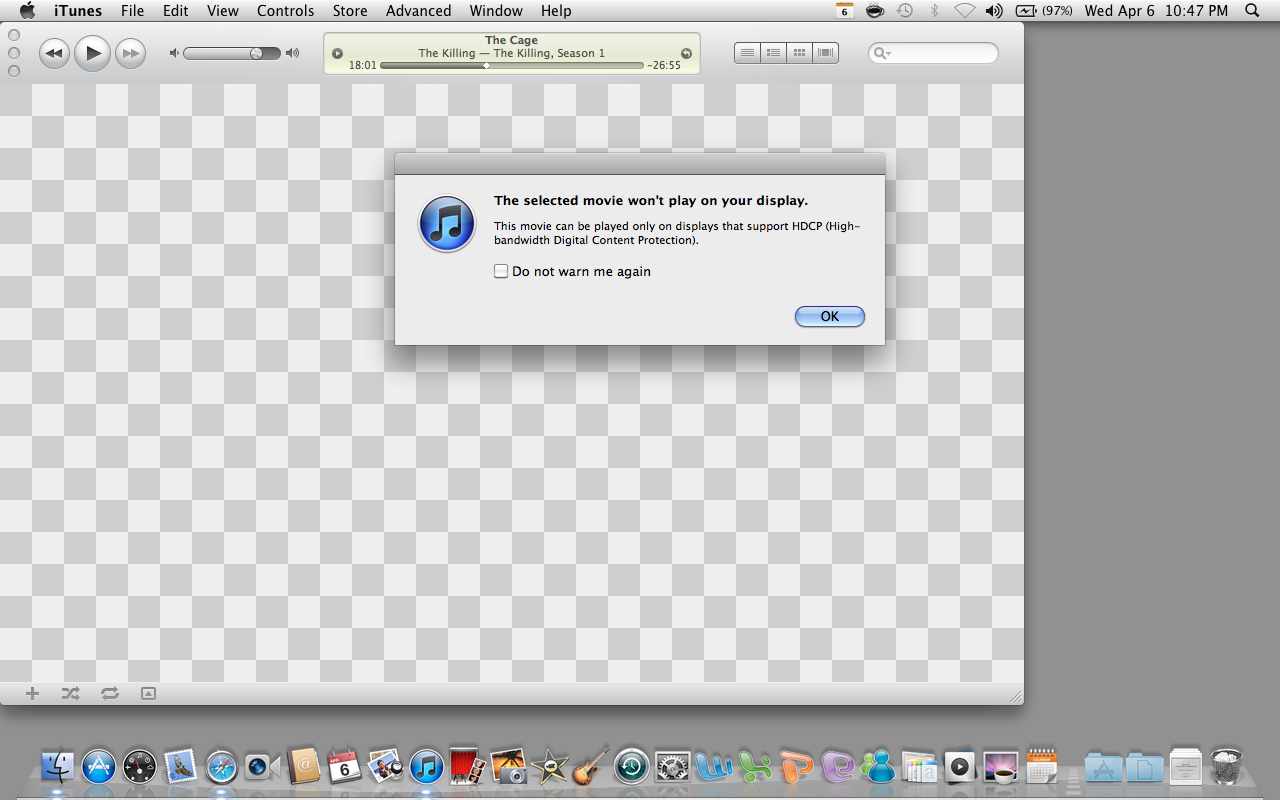This screenshot has width=1280, height=800.
Task: Switch to list view
Action: point(747,53)
